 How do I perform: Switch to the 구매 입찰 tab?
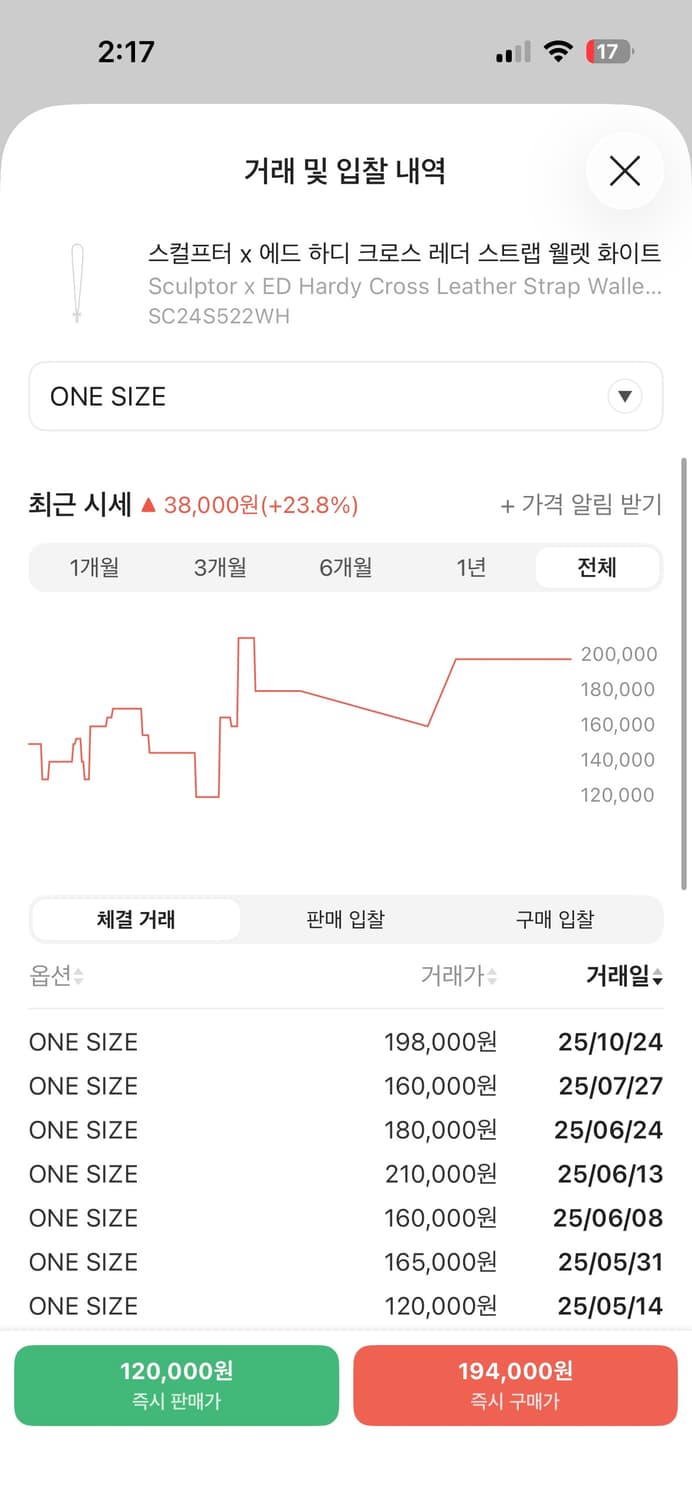click(555, 919)
